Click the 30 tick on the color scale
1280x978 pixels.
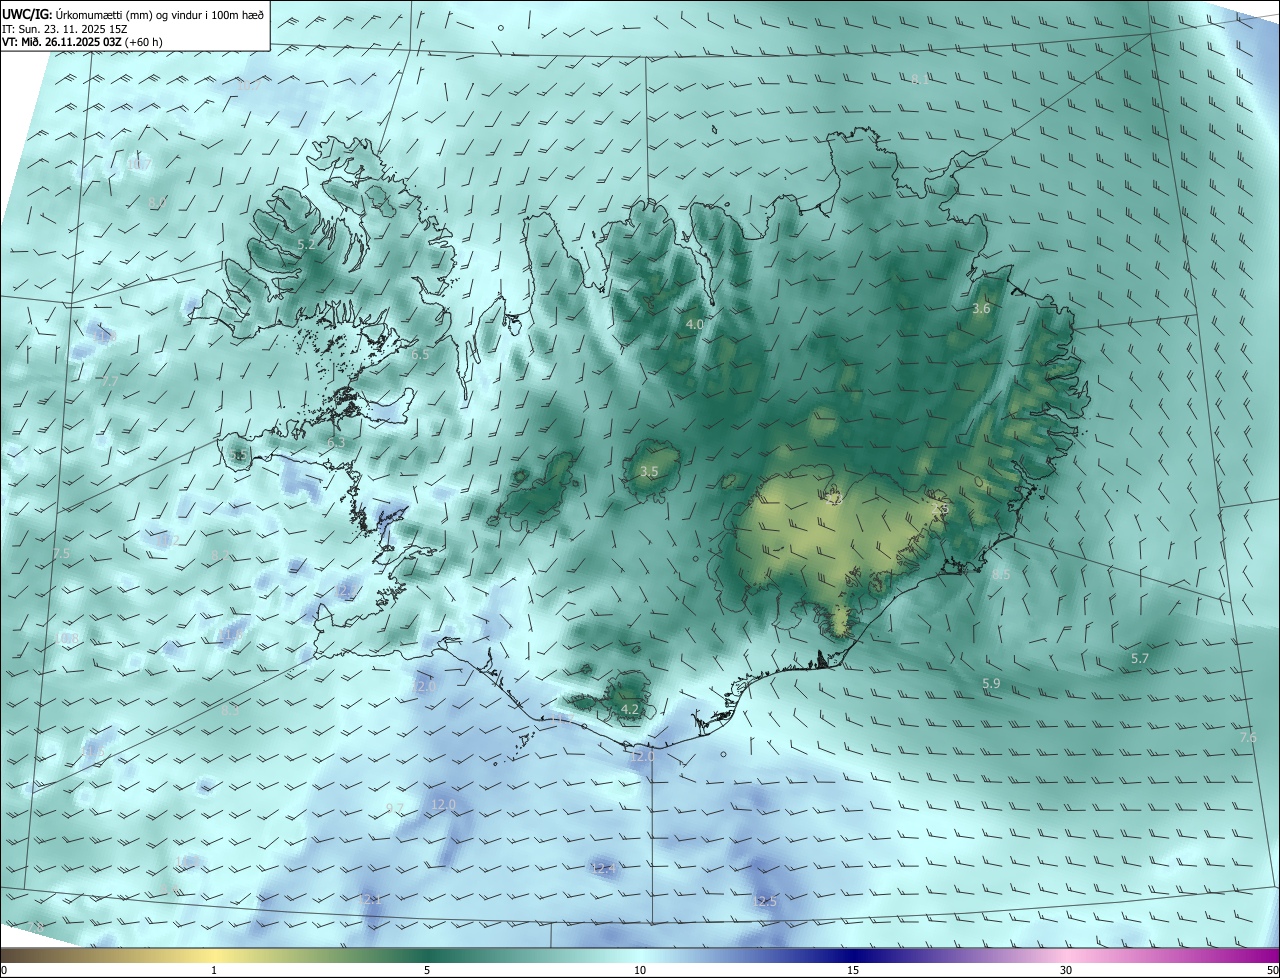coord(1066,970)
